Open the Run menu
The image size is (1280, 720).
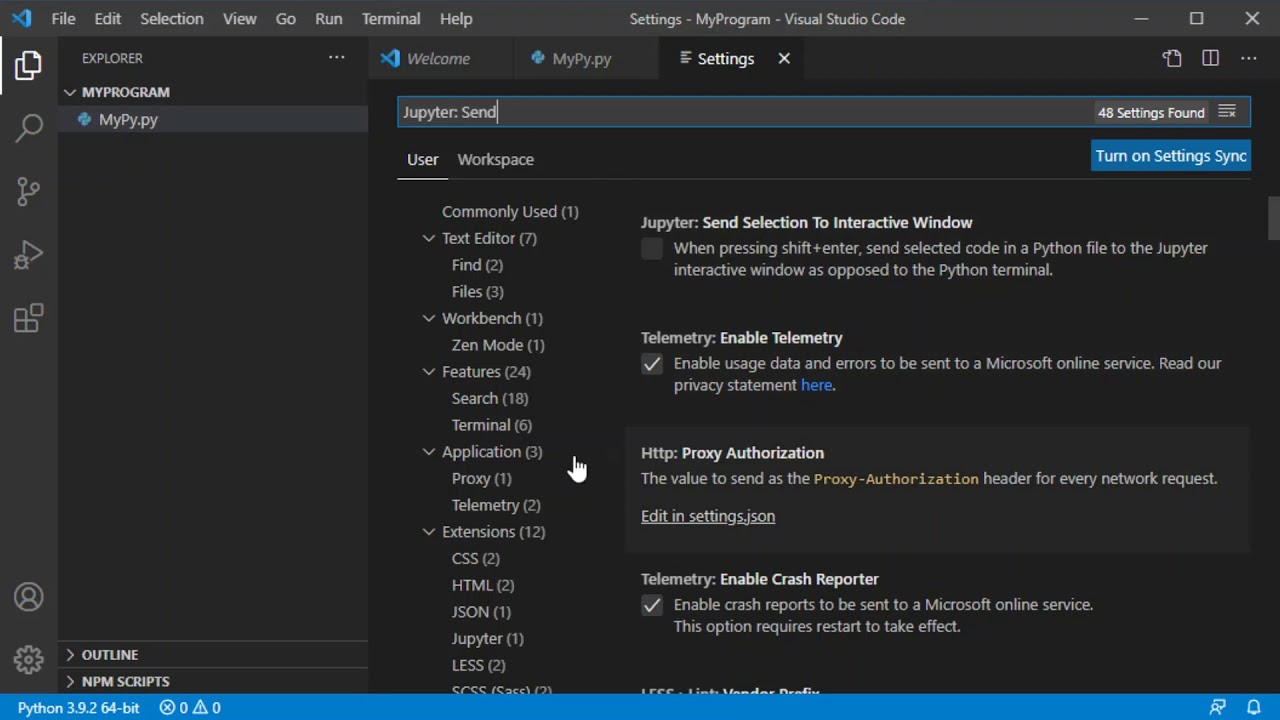point(328,19)
